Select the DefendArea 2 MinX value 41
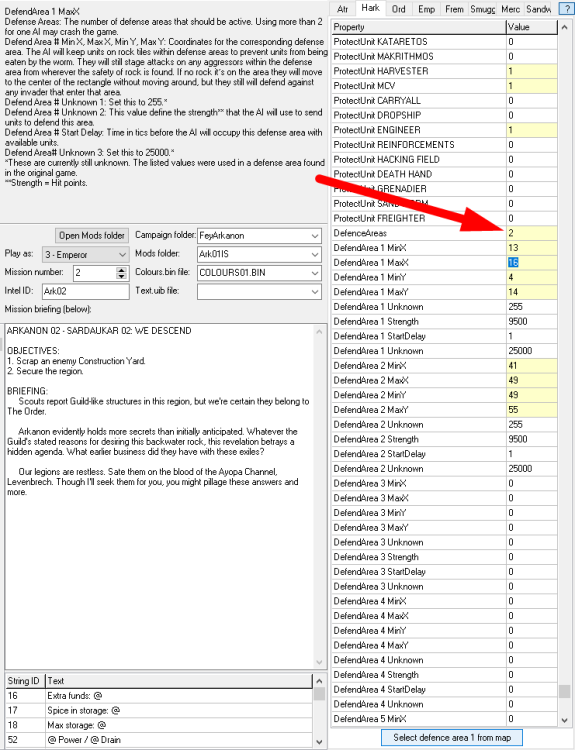 click(531, 365)
